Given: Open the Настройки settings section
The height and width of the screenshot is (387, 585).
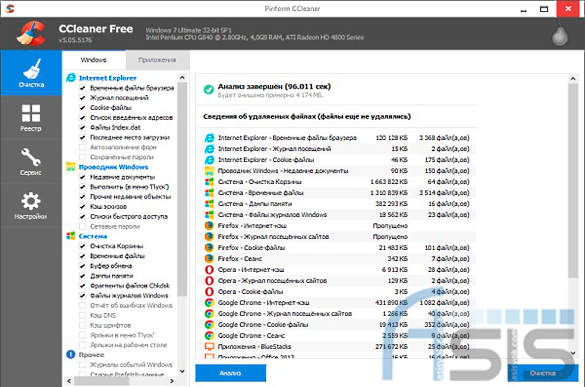Looking at the screenshot, I should tap(31, 205).
